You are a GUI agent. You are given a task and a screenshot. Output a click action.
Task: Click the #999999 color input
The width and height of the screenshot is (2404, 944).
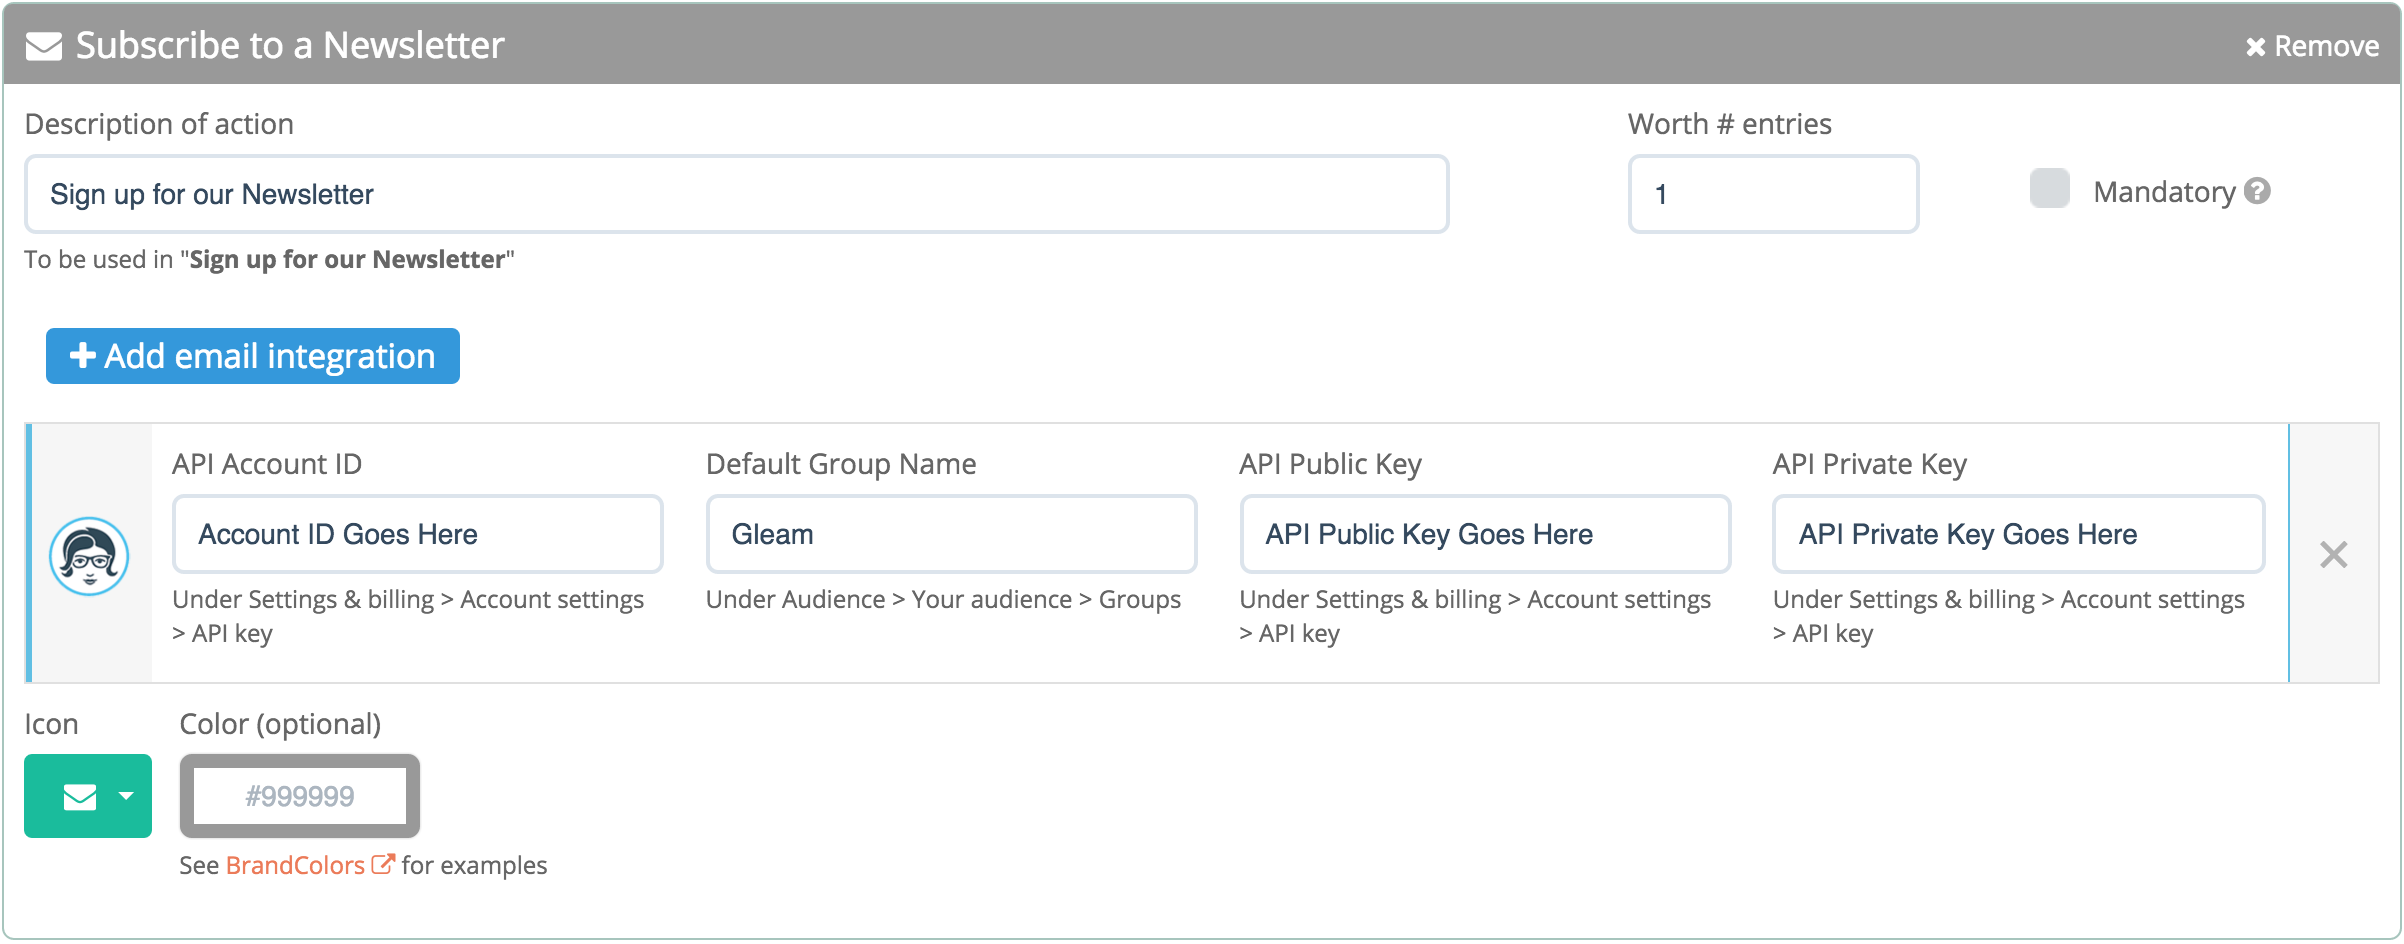coord(300,796)
